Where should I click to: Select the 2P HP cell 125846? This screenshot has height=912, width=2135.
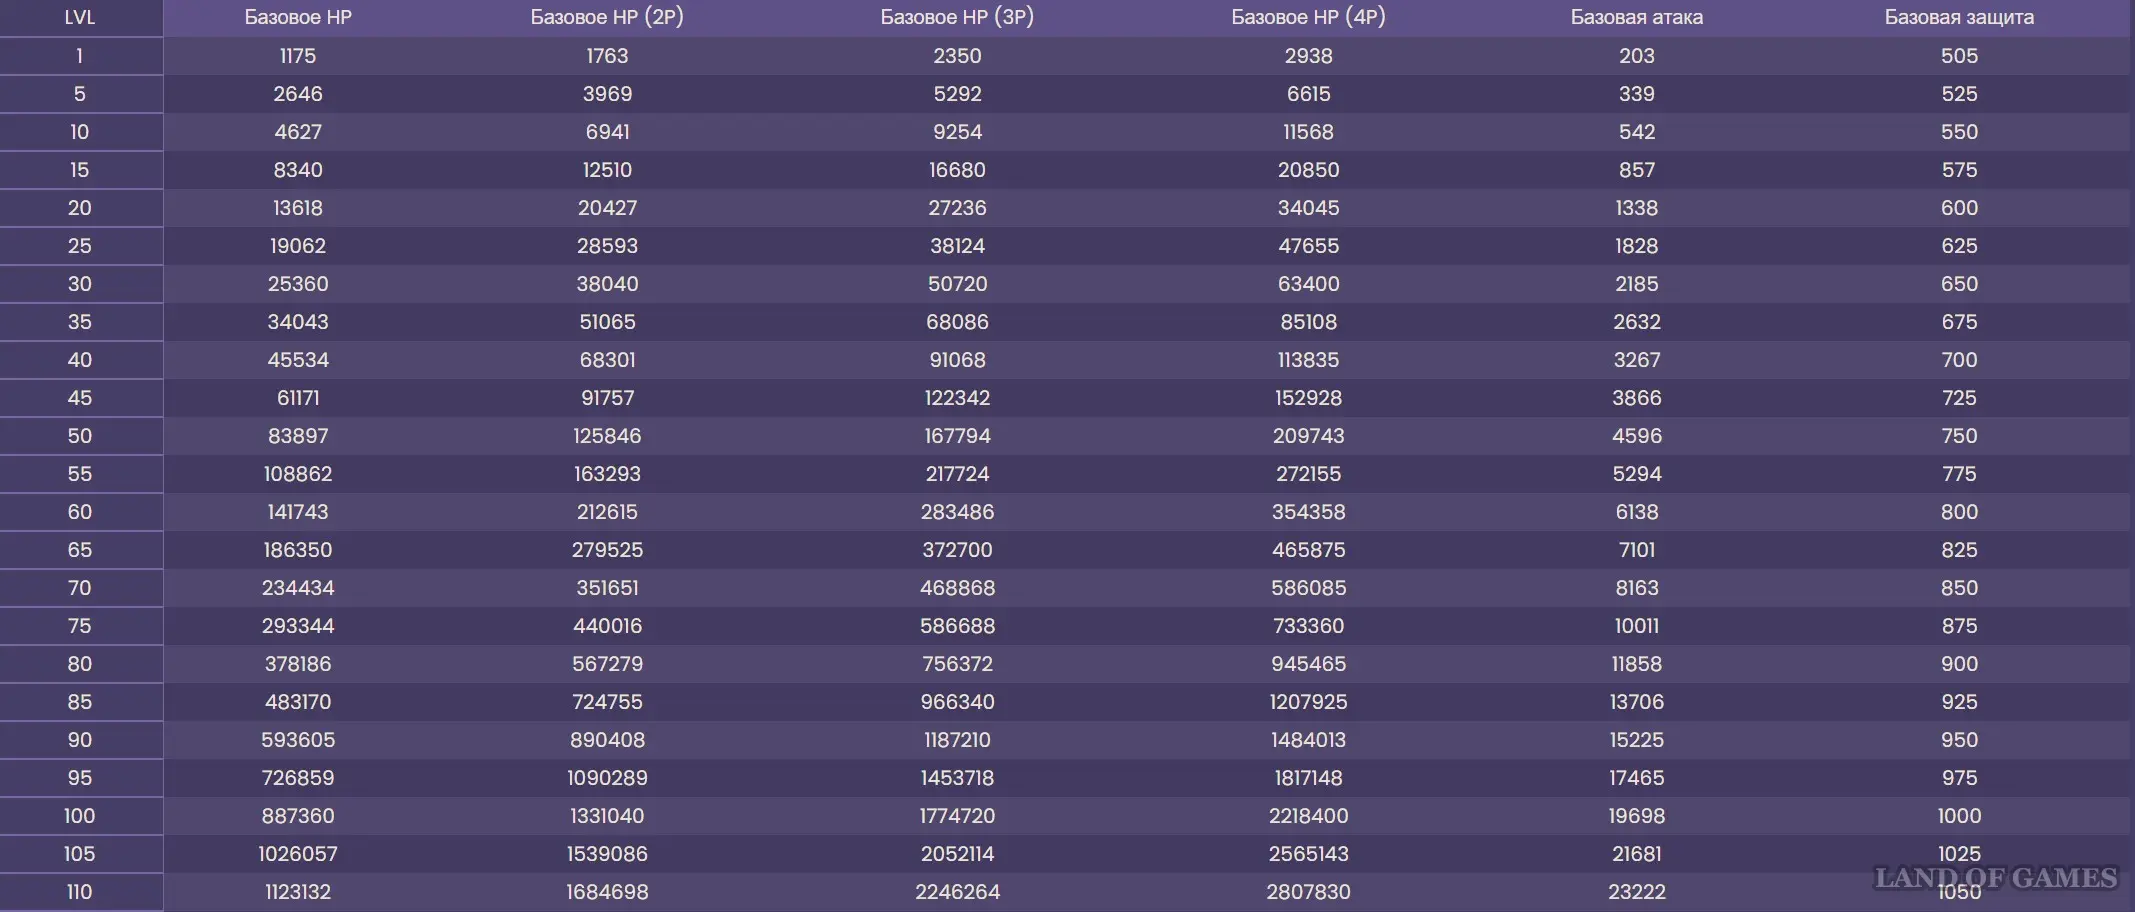pos(607,436)
